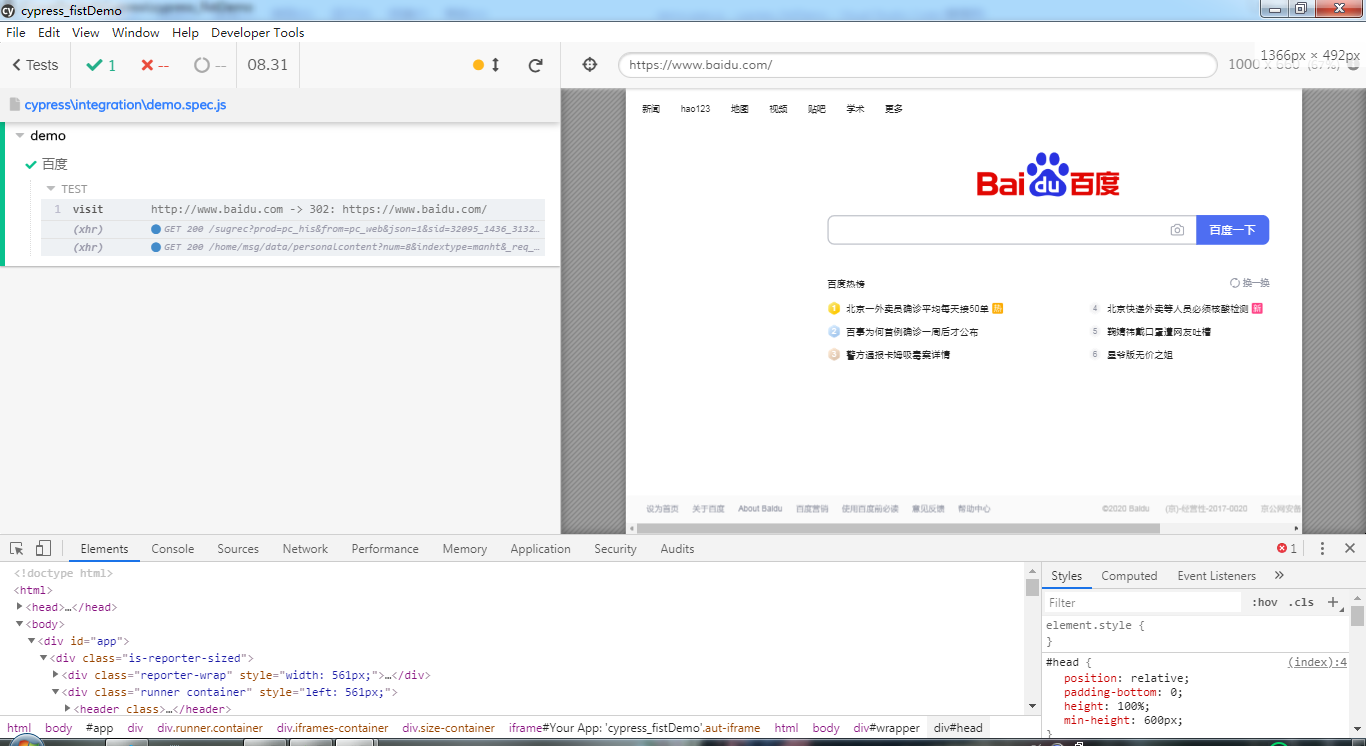Viewport: 1366px width, 746px height.
Task: Expand the head element node
Action: click(x=20, y=607)
